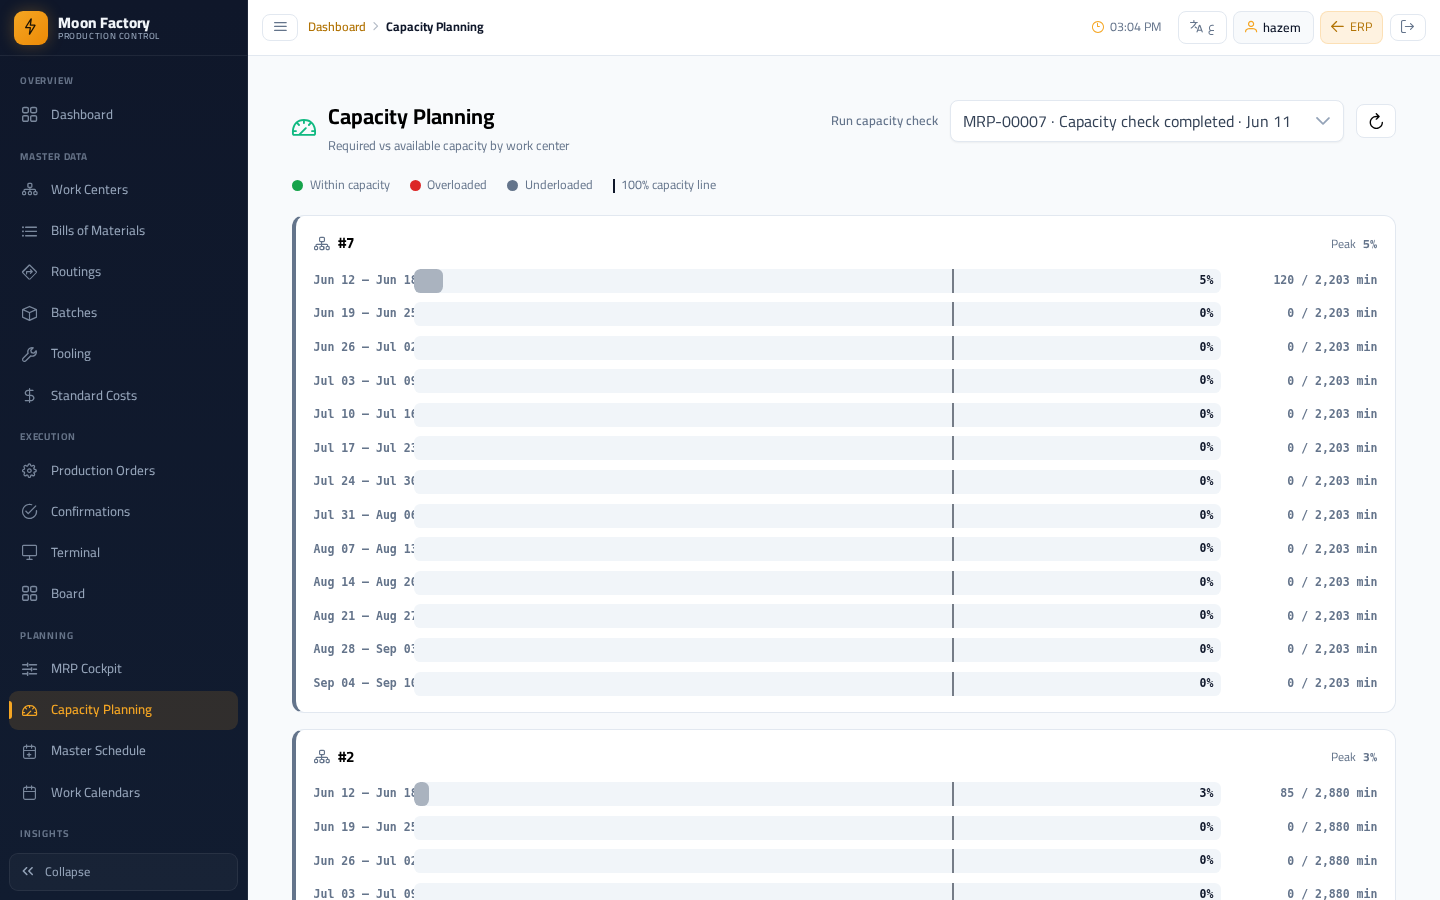The width and height of the screenshot is (1440, 900).
Task: Click the Capacity Planning gauge icon in sidebar
Action: coord(30,710)
